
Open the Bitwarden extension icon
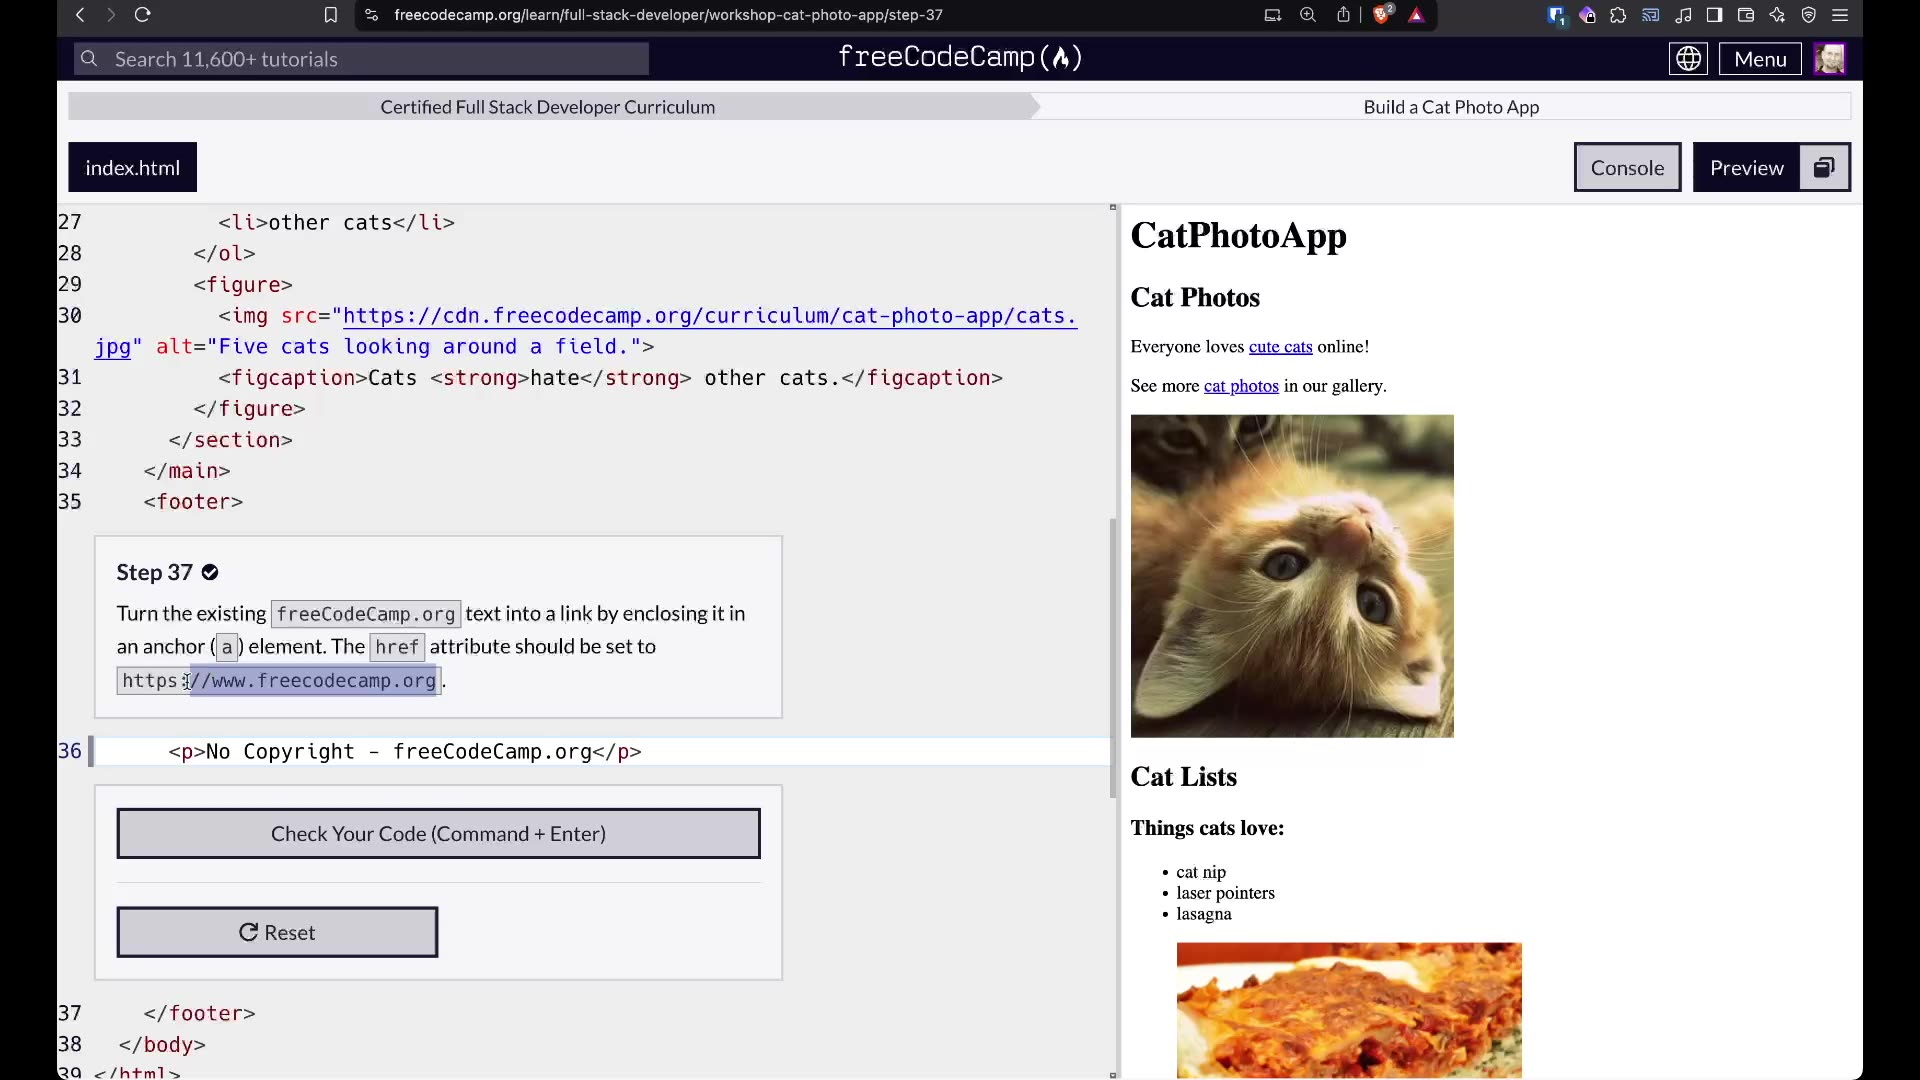pyautogui.click(x=1556, y=15)
